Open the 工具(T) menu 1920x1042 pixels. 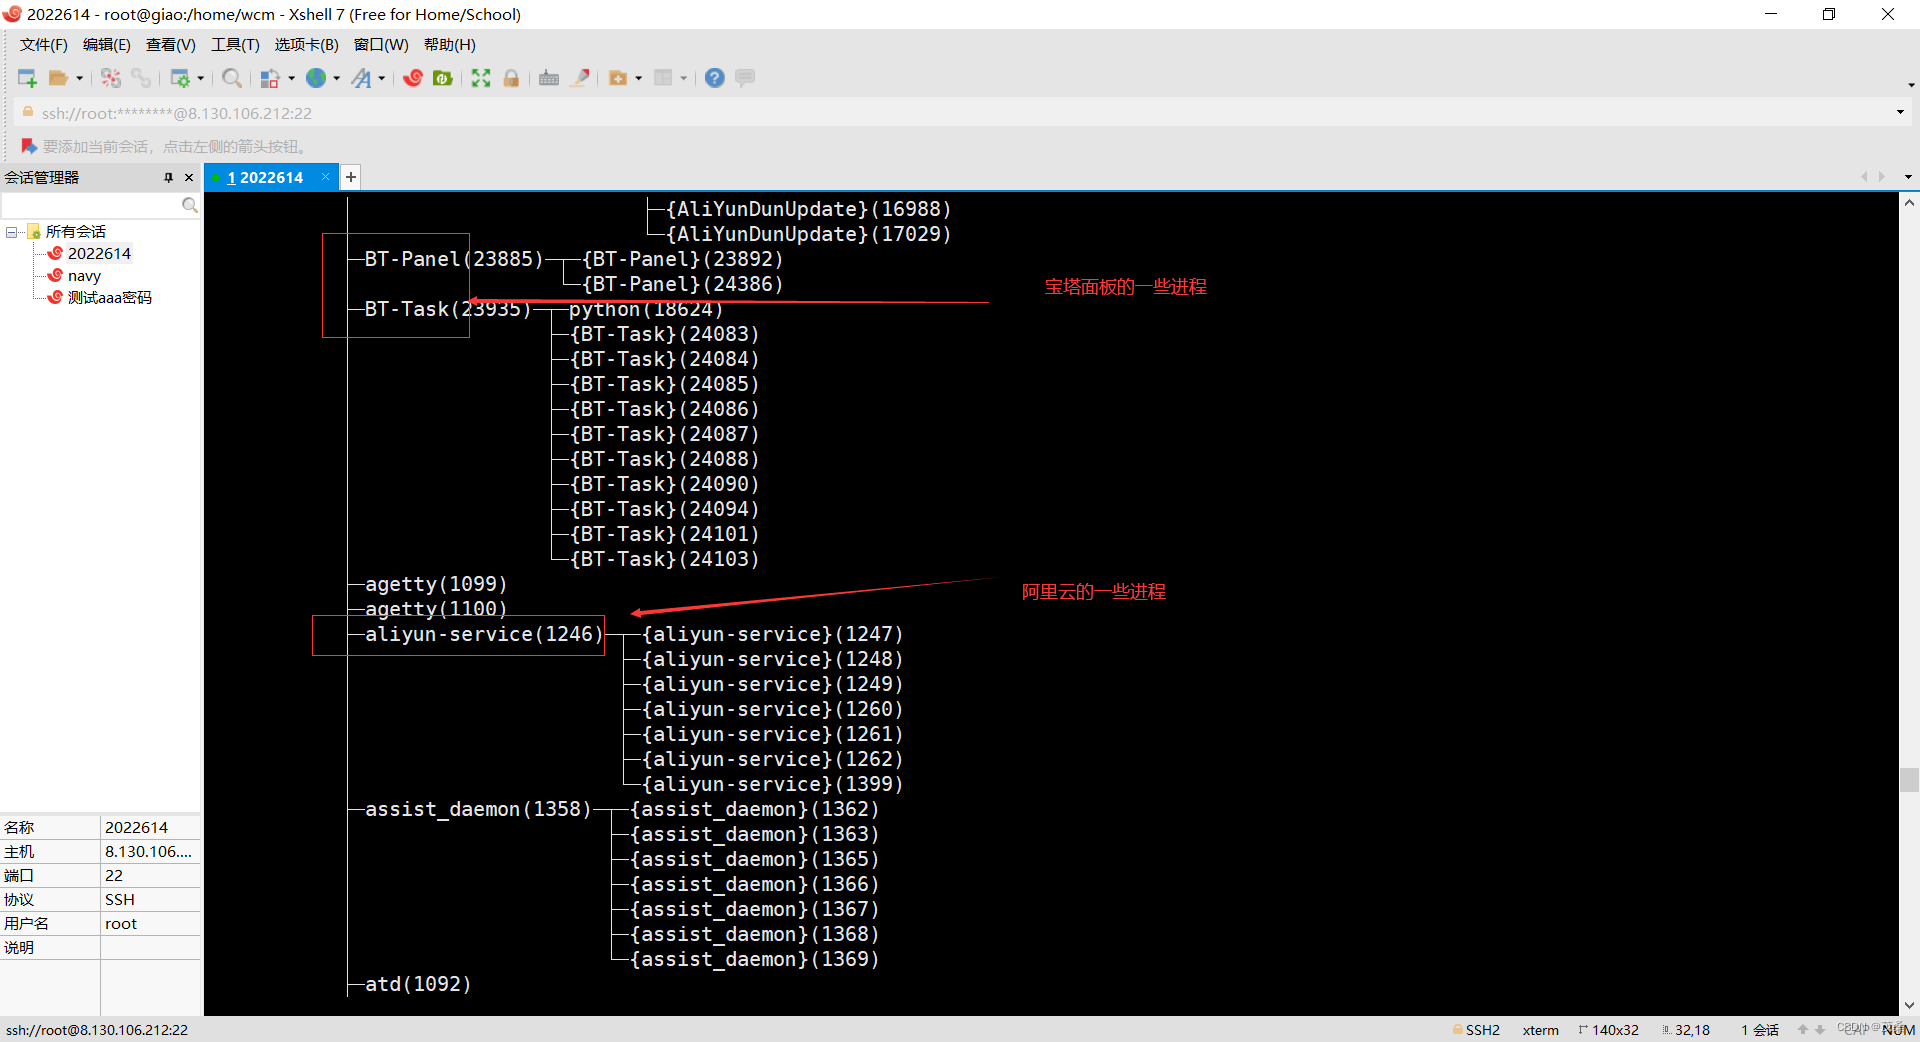click(235, 45)
